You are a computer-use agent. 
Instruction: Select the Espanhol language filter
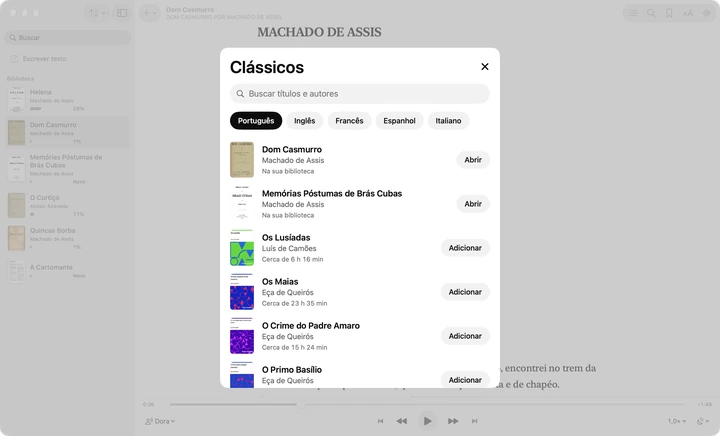[399, 121]
